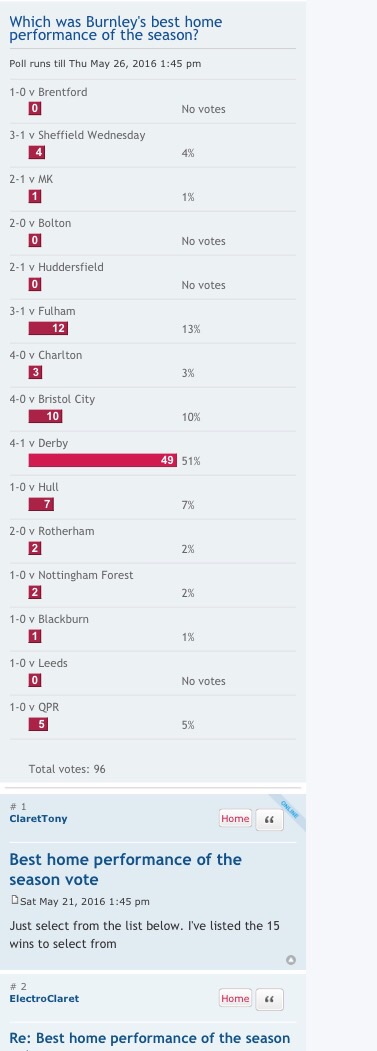Click the back-to-top circle icon in post 1
This screenshot has width=377, height=1051.
[x=290, y=960]
